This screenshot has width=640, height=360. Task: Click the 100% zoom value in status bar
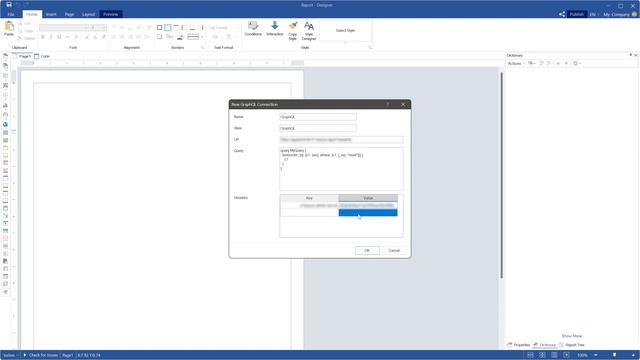[582, 355]
